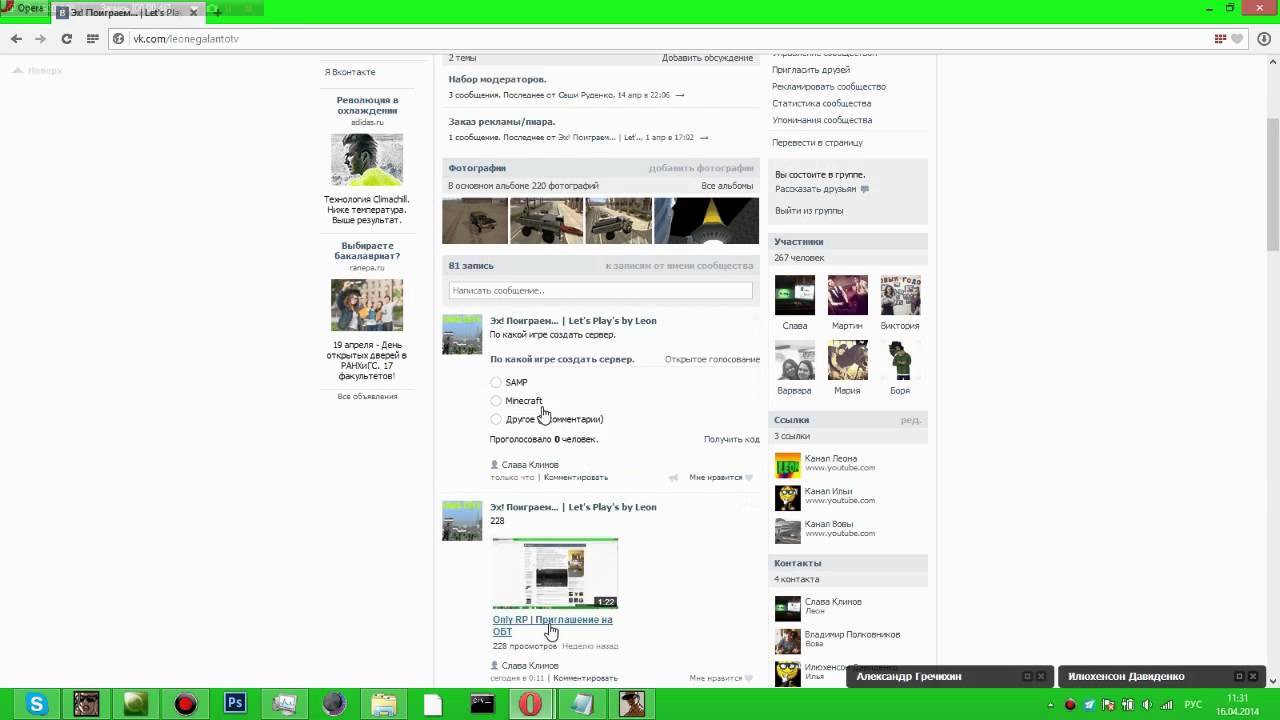Open the file explorer folder in taskbar
The width and height of the screenshot is (1280, 720).
[x=383, y=704]
